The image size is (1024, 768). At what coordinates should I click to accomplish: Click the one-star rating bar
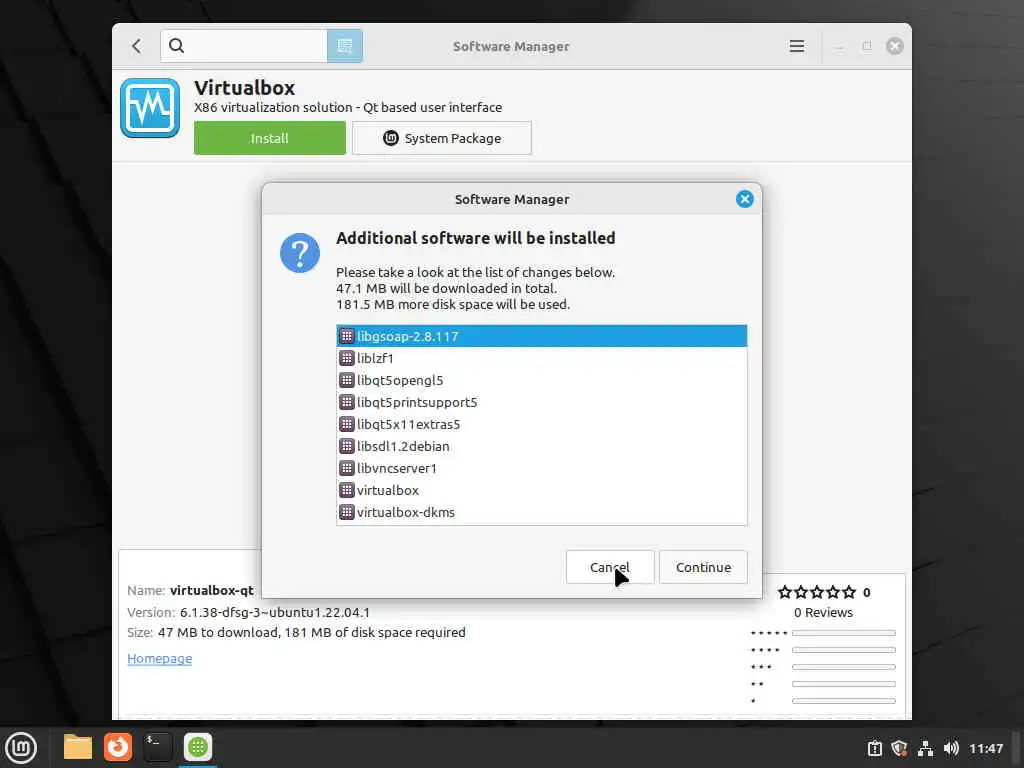pyautogui.click(x=844, y=701)
